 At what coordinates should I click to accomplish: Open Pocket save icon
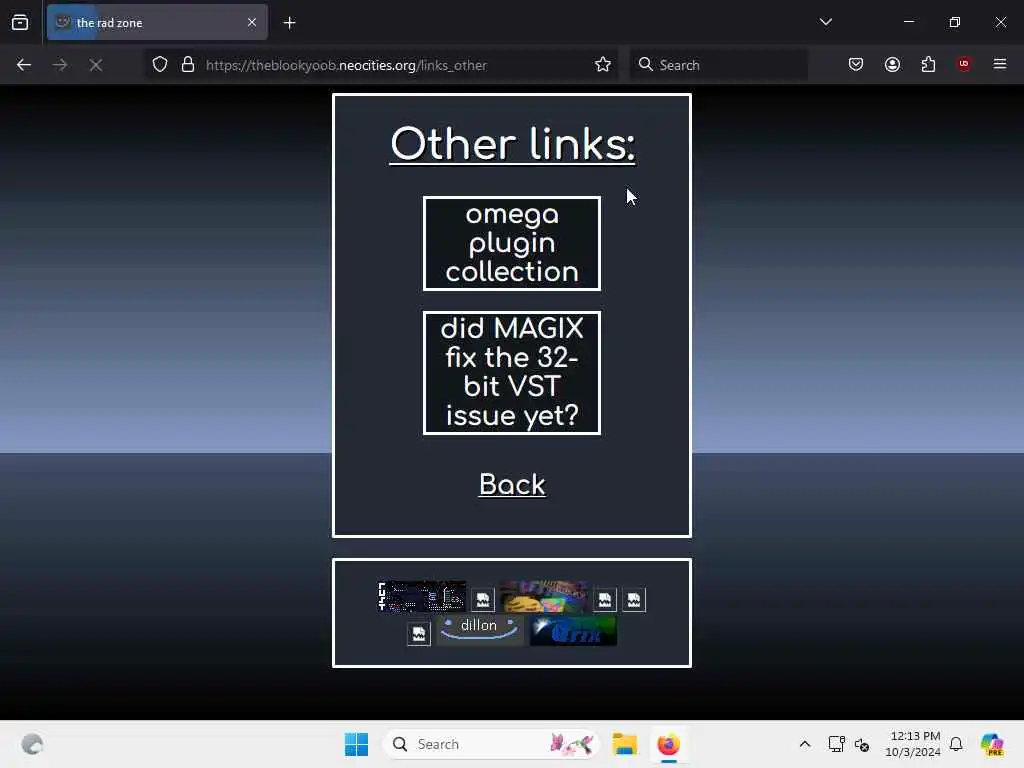coord(856,64)
